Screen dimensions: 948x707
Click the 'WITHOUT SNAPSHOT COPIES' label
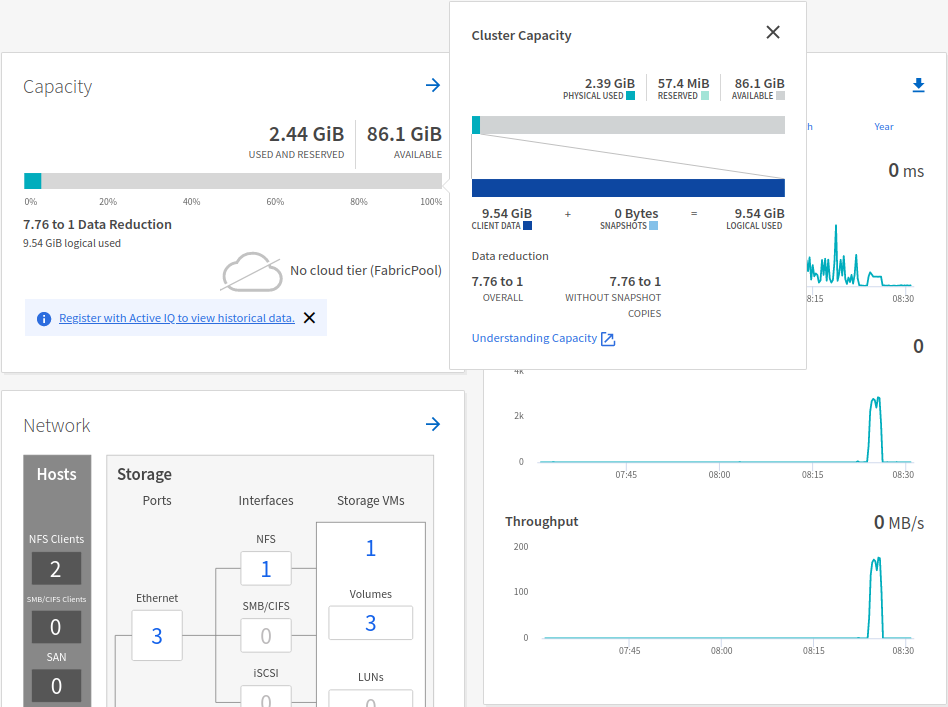coord(613,305)
